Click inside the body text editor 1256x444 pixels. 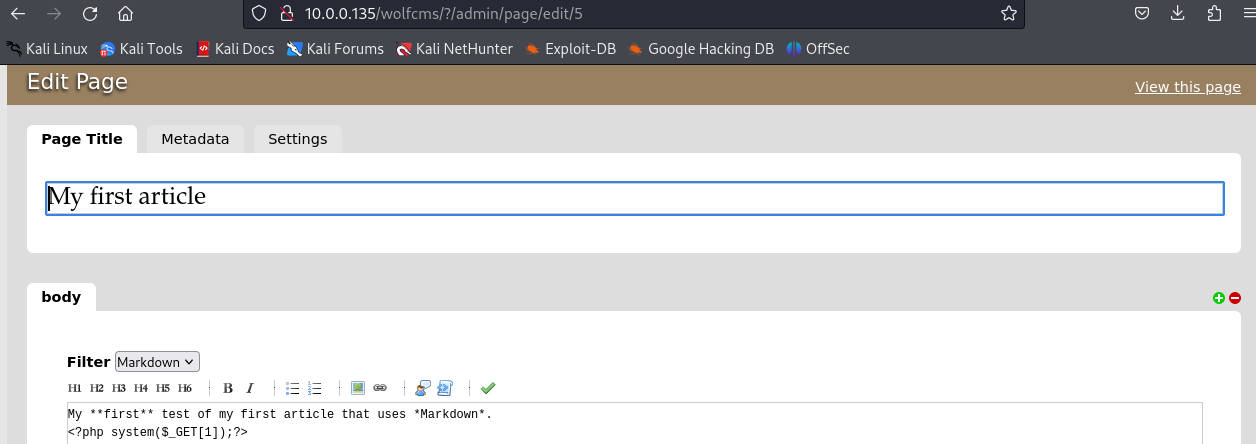pyautogui.click(x=634, y=424)
